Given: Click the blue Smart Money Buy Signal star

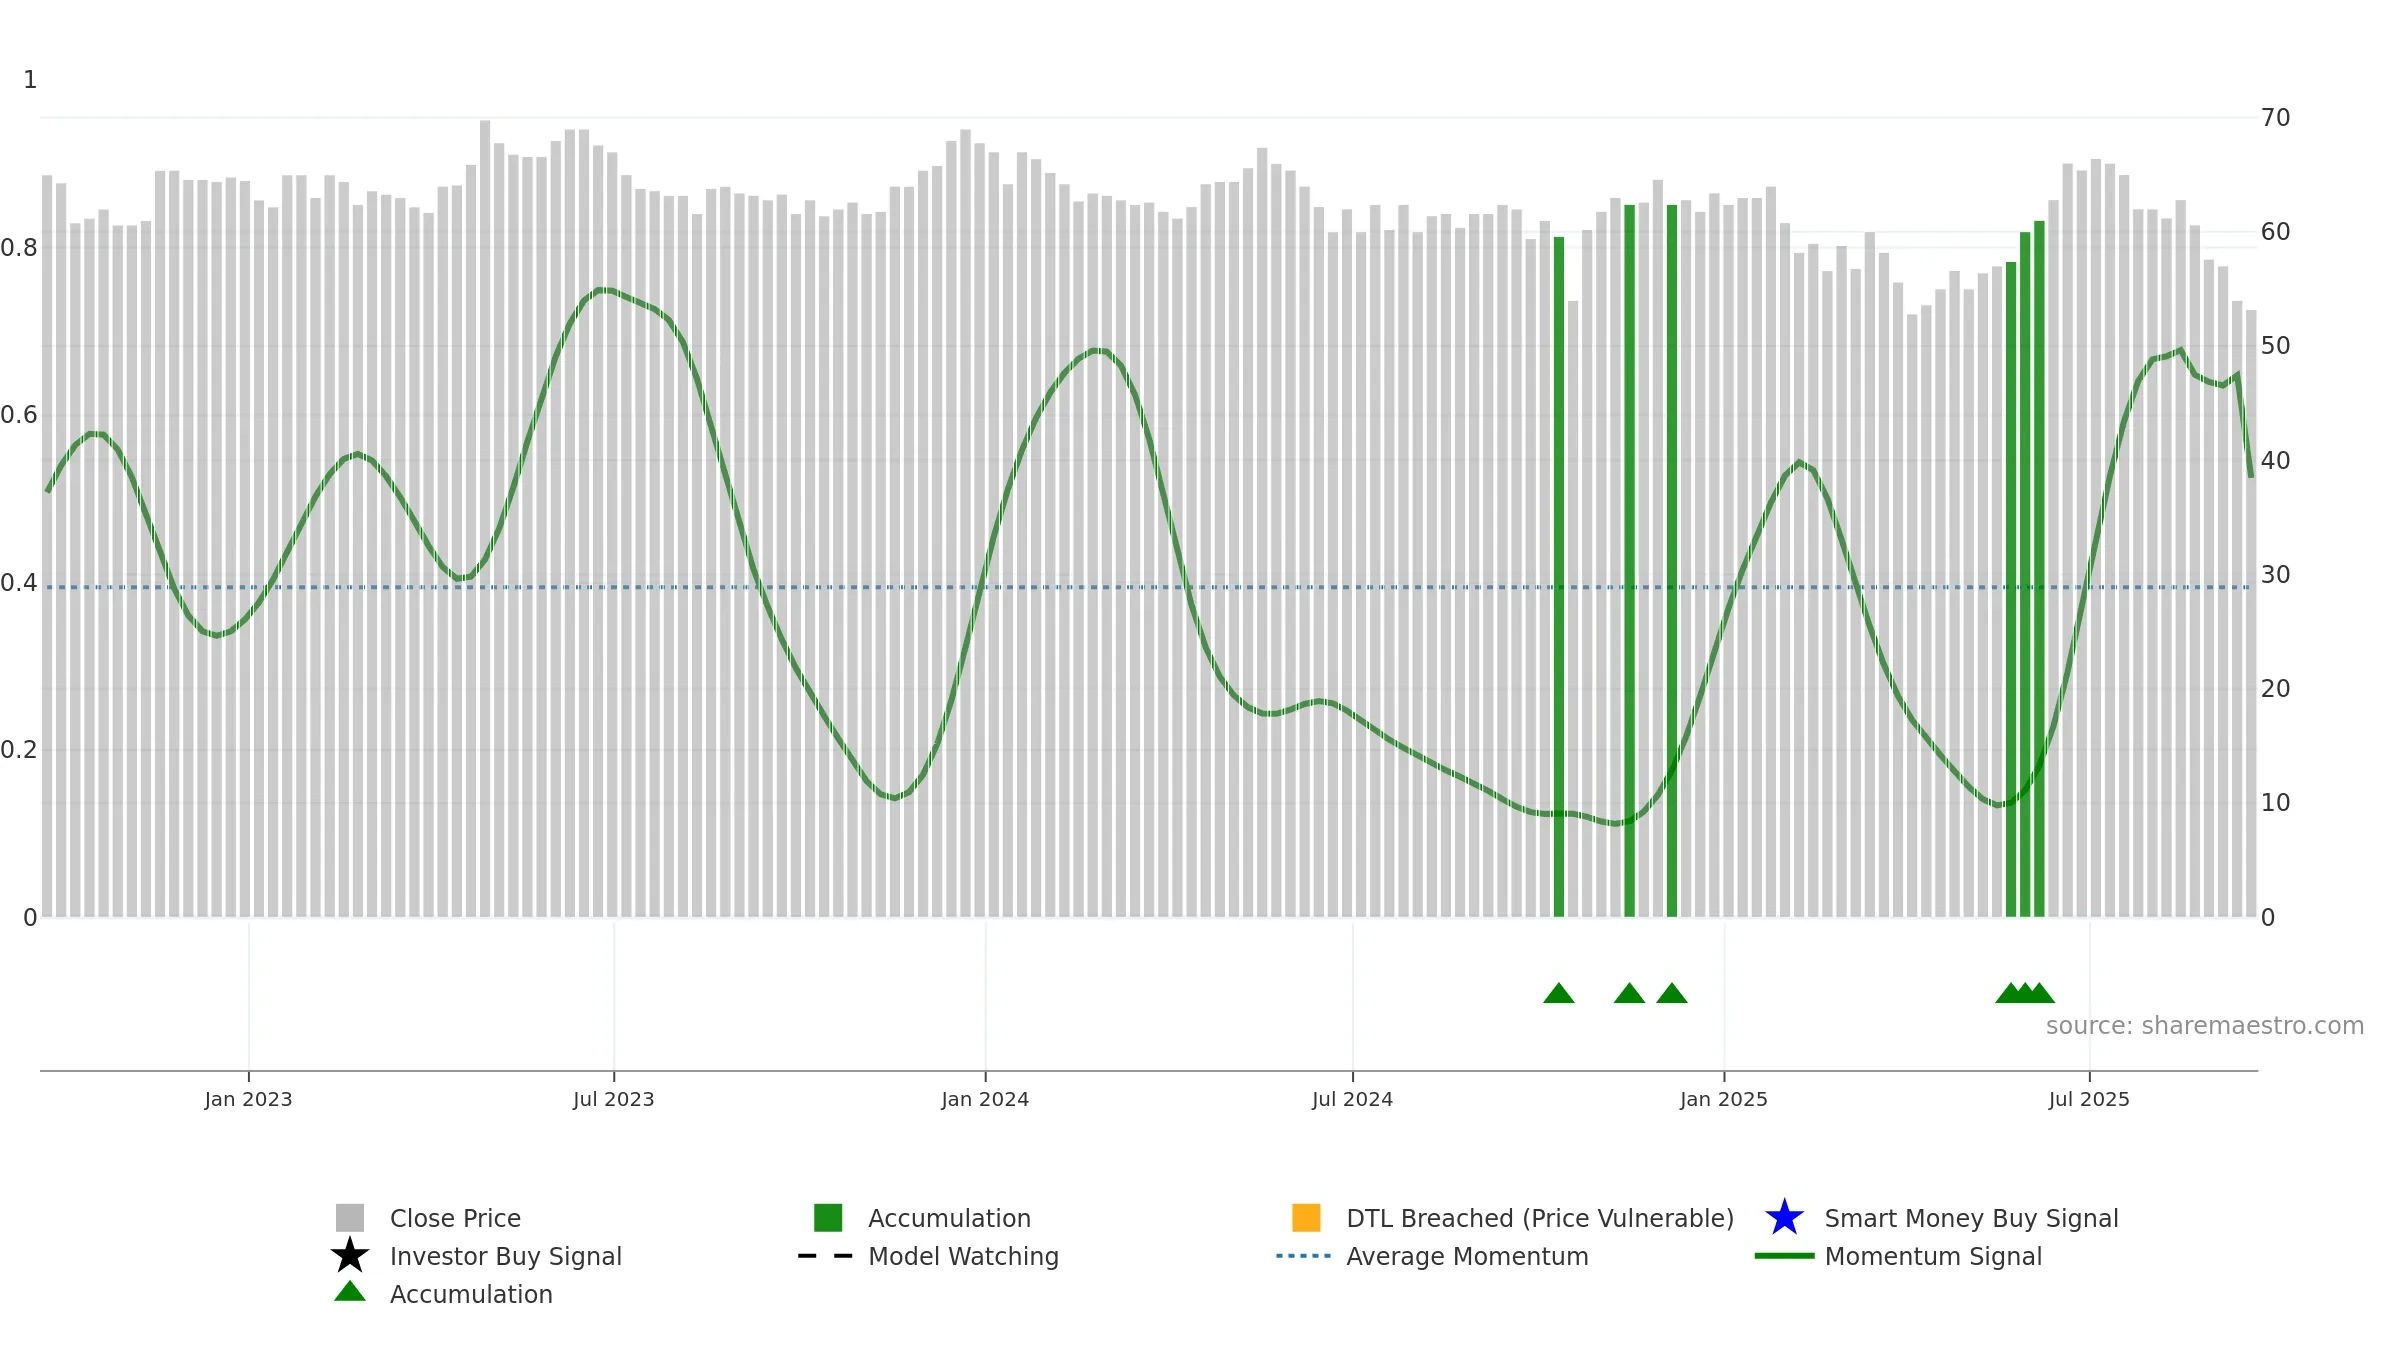Looking at the screenshot, I should [1784, 1218].
